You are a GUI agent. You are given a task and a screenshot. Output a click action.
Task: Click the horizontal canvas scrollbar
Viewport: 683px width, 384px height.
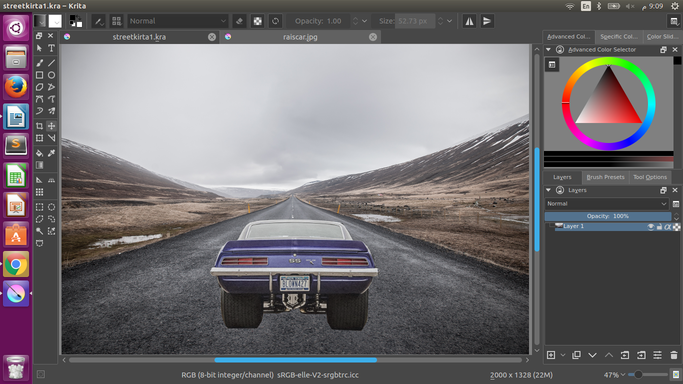coord(295,360)
